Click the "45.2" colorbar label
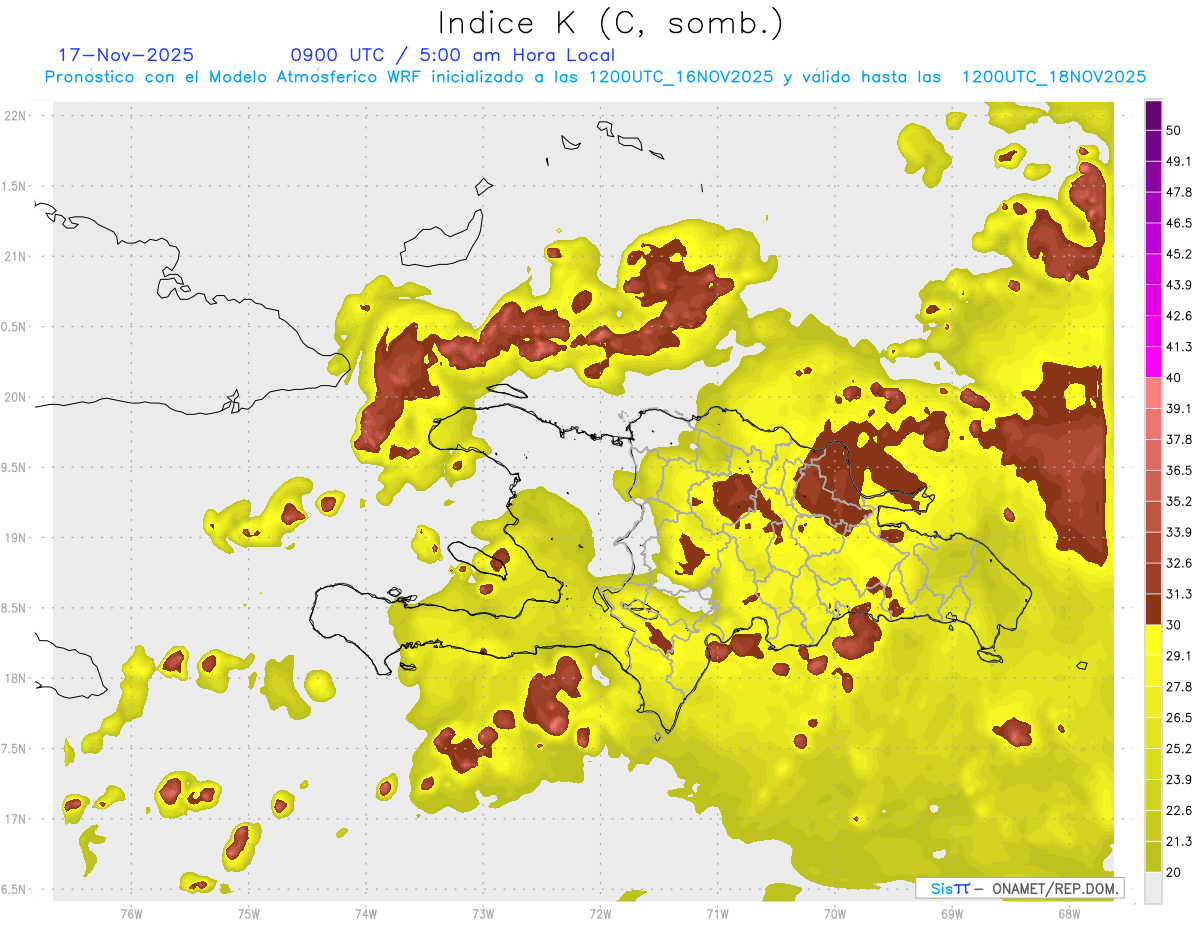Image resolution: width=1200 pixels, height=927 pixels. [1178, 254]
